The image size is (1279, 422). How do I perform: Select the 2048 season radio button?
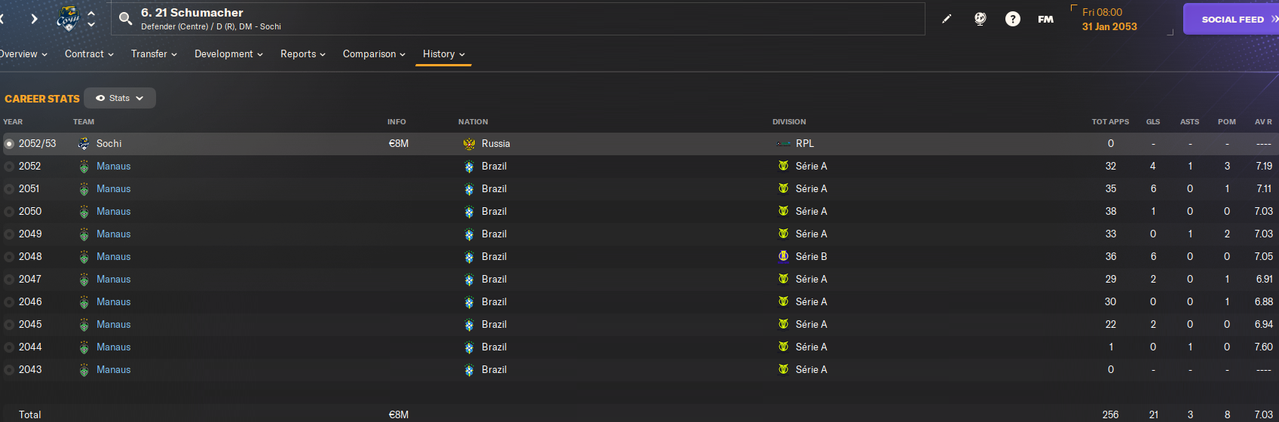pos(10,256)
